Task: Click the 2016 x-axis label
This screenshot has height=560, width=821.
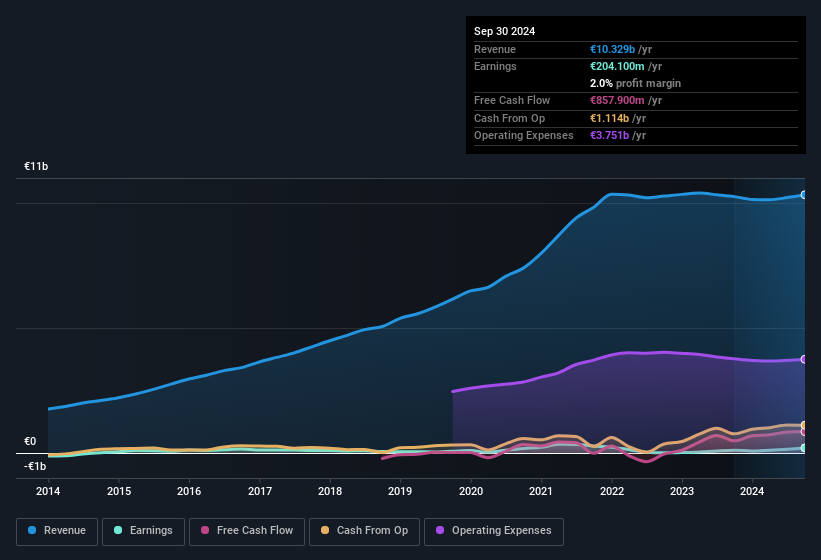Action: (x=189, y=491)
